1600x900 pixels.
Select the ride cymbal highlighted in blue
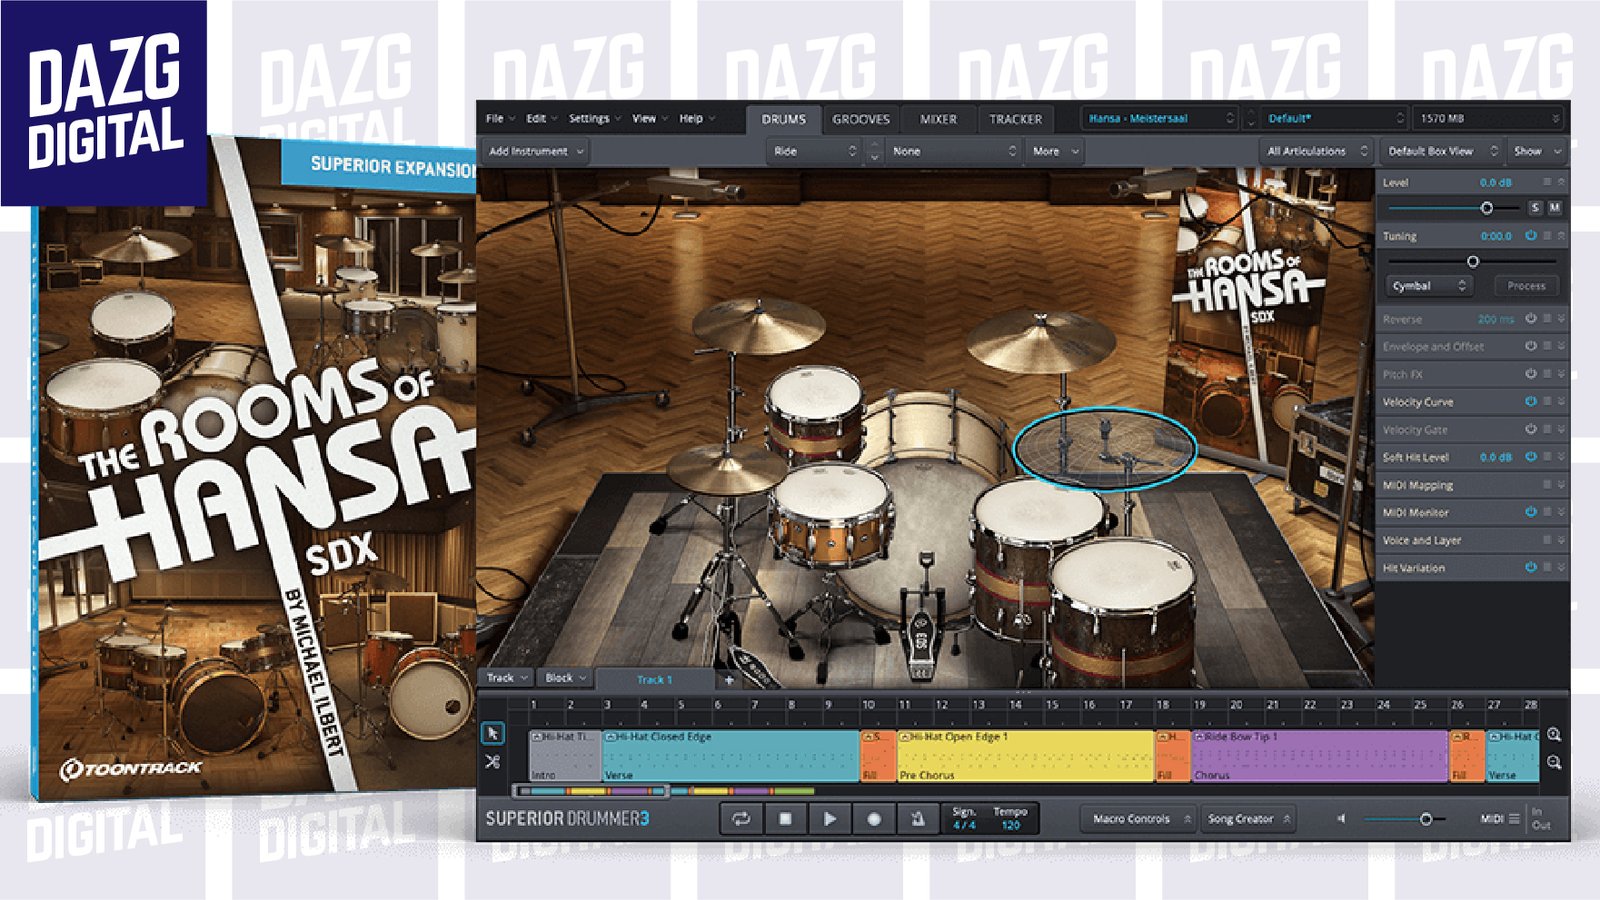tap(1104, 447)
